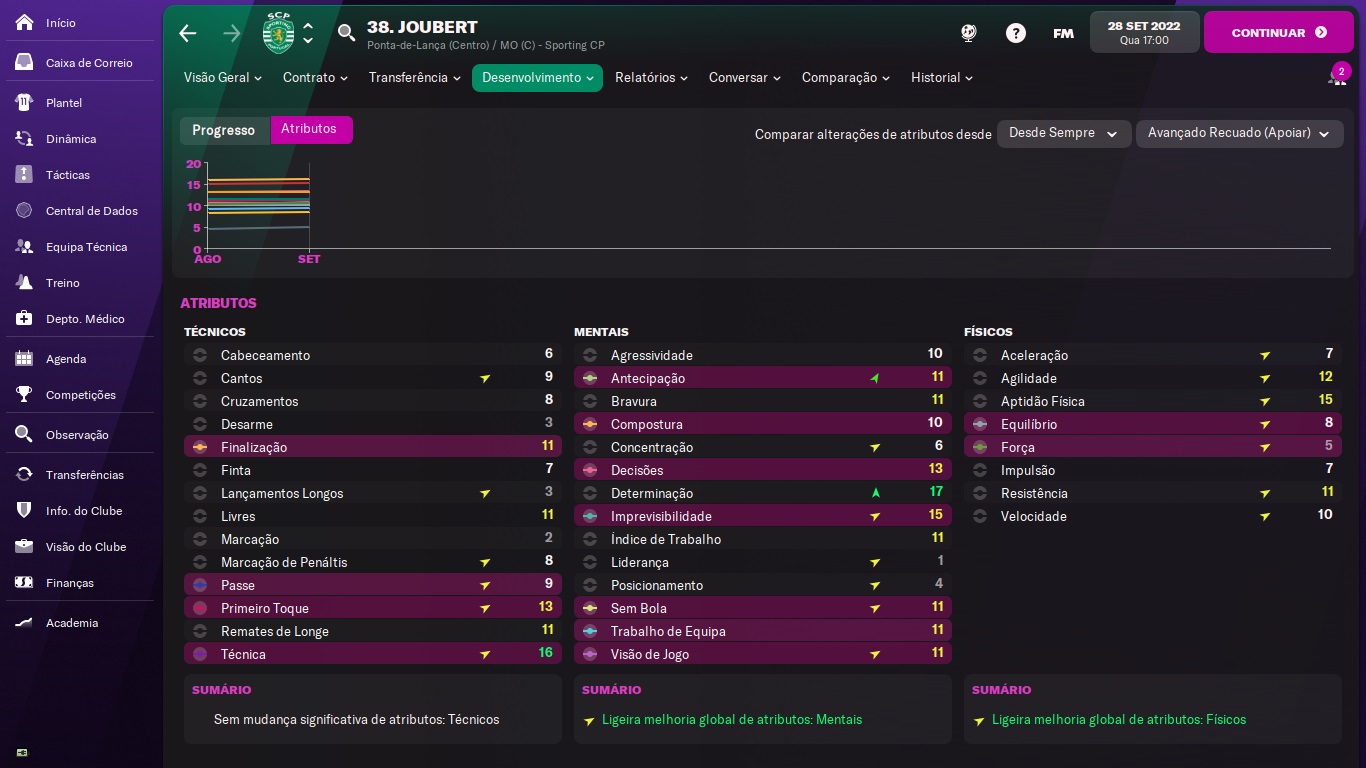This screenshot has width=1366, height=768.
Task: Toggle graph line for Cabeceamento attribute
Action: point(200,355)
